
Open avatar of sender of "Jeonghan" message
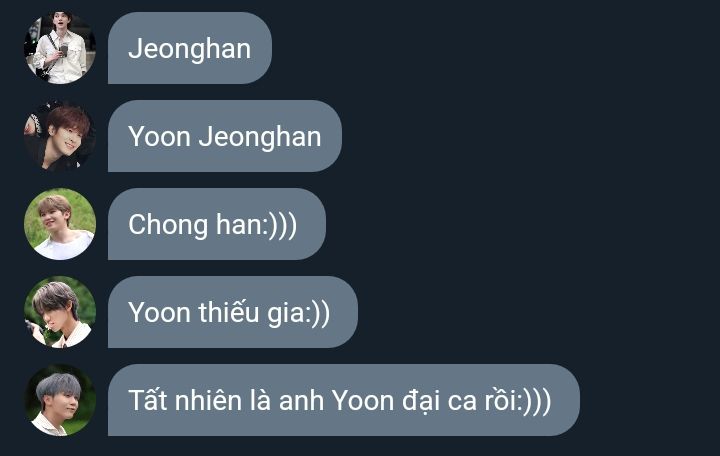[x=60, y=48]
